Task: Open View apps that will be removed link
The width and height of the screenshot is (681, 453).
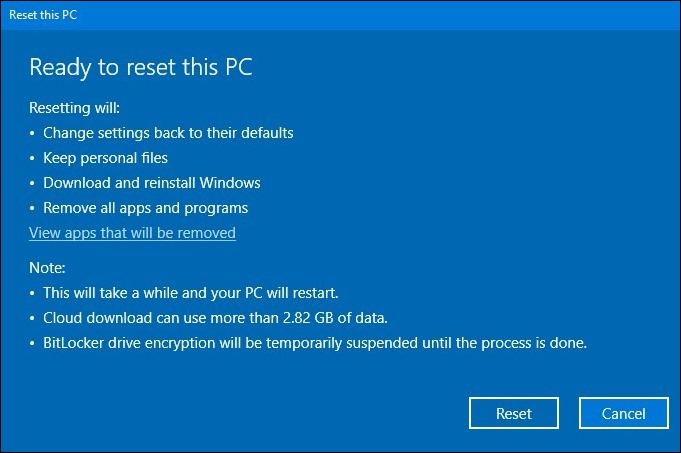Action: (x=132, y=233)
